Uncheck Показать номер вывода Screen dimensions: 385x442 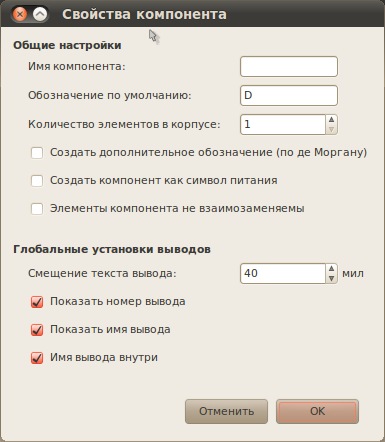(x=37, y=302)
